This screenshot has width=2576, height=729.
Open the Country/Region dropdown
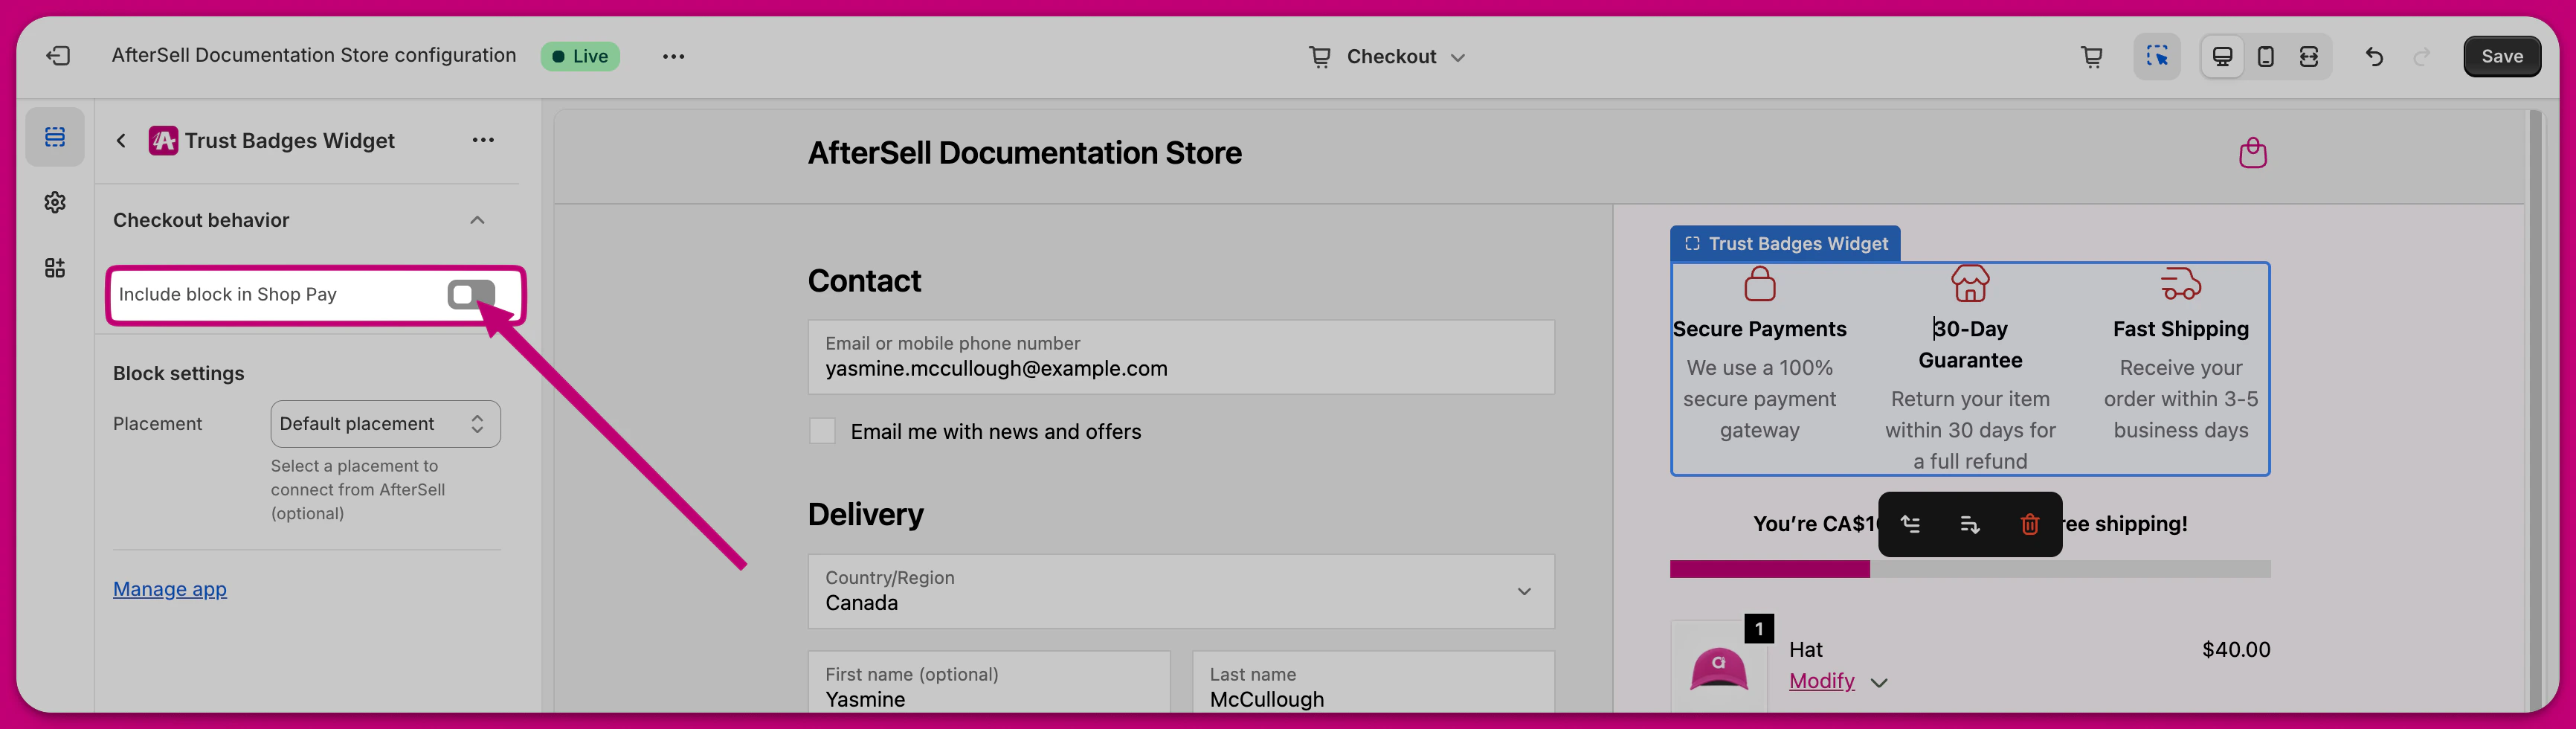[1181, 591]
